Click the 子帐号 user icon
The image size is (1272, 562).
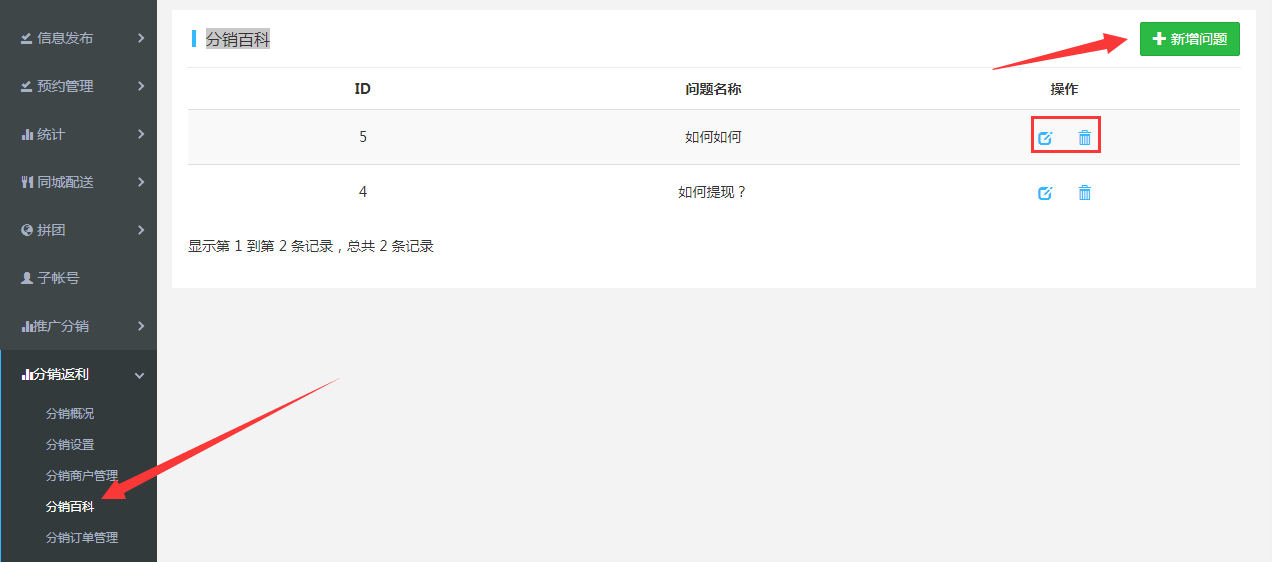[27, 278]
